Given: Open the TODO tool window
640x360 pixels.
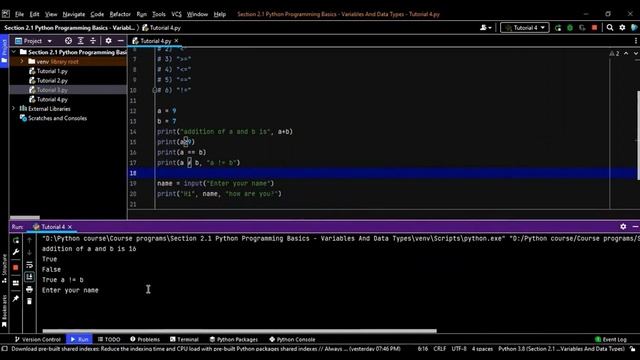Looking at the screenshot, I should (x=109, y=339).
